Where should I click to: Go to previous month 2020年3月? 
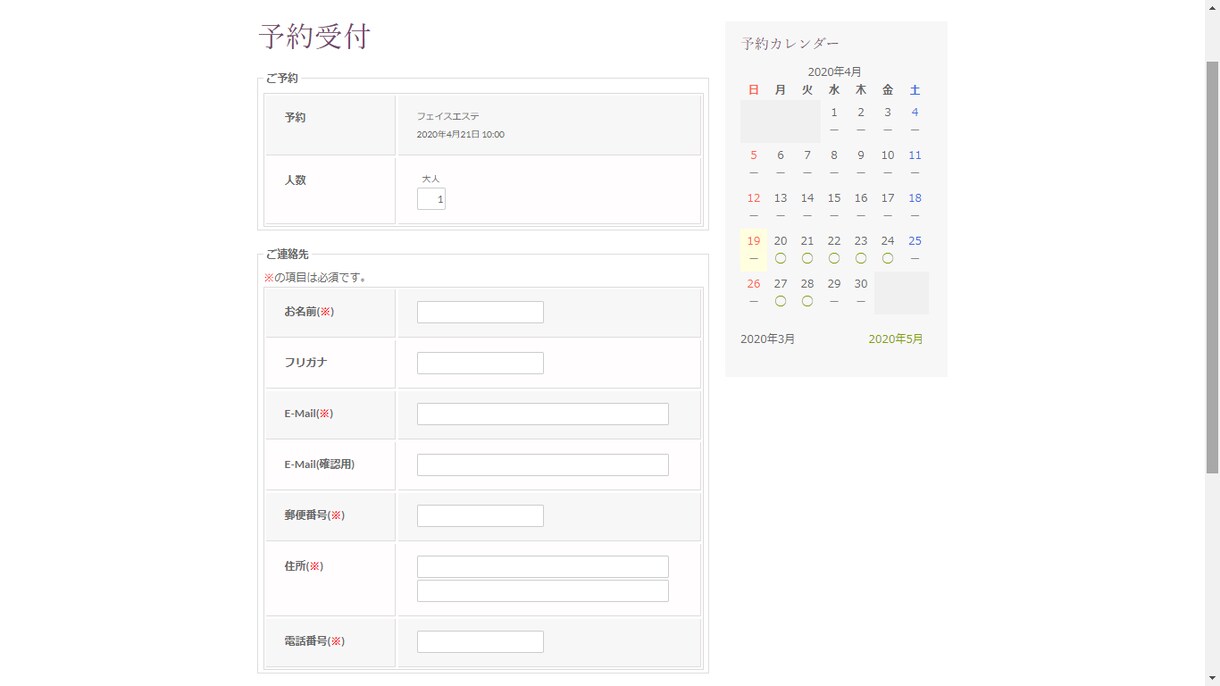(767, 339)
